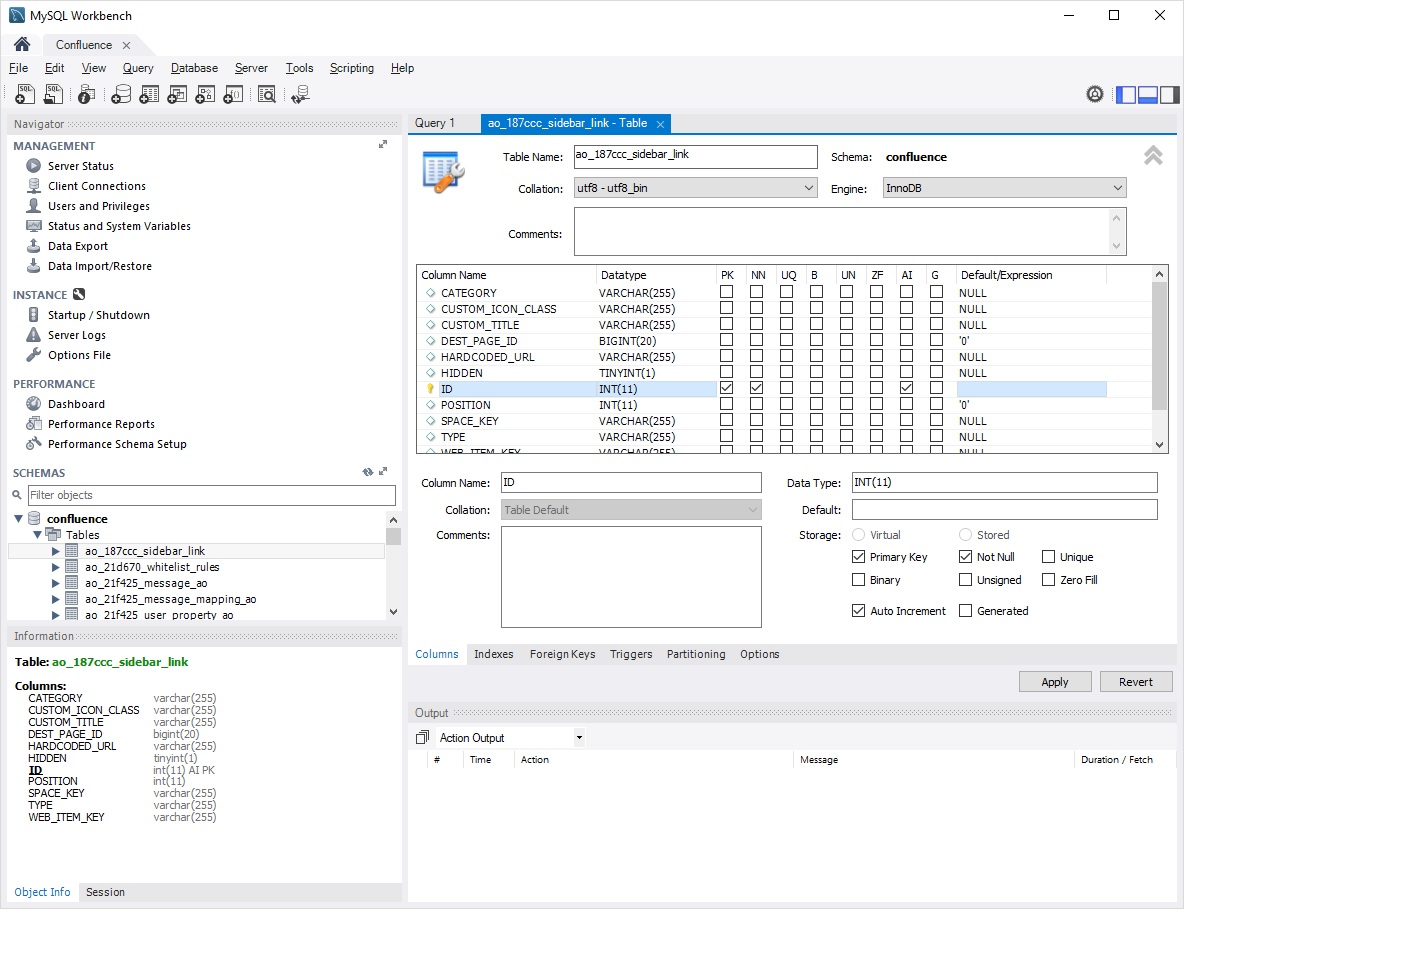The height and width of the screenshot is (960, 1402).
Task: Click the Dashboard icon under Performance
Action: [x=34, y=404]
